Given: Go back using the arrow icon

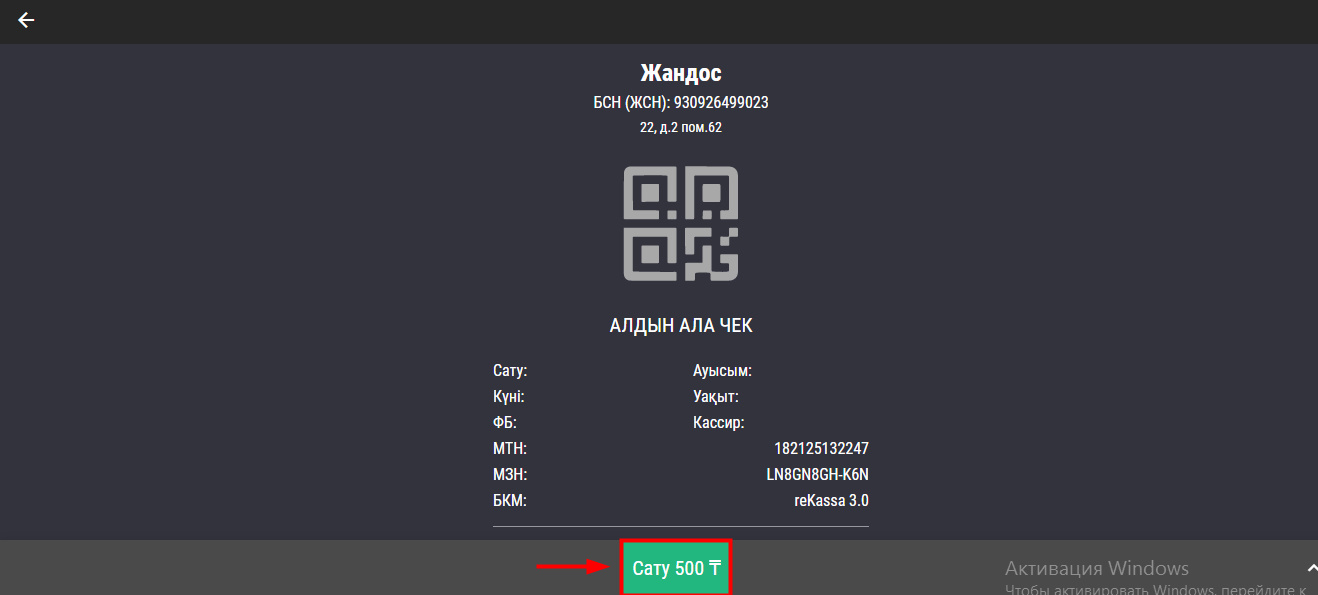Looking at the screenshot, I should [x=26, y=20].
